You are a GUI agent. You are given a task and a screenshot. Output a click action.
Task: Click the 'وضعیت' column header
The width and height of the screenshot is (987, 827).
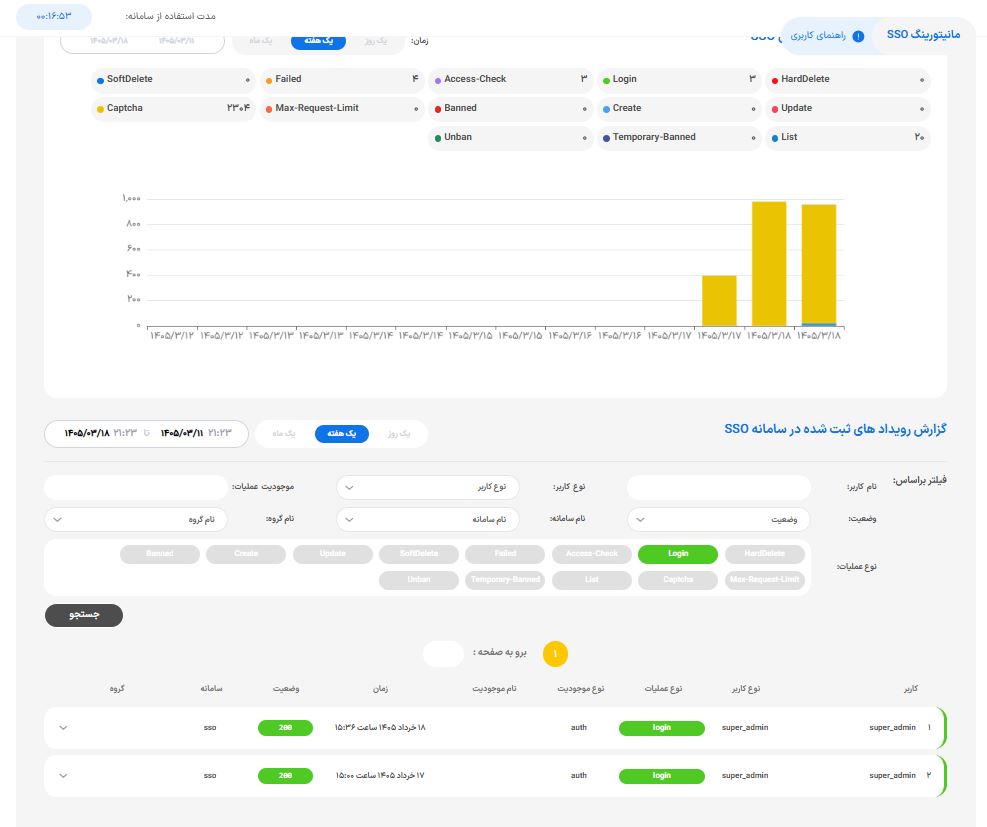pos(286,689)
